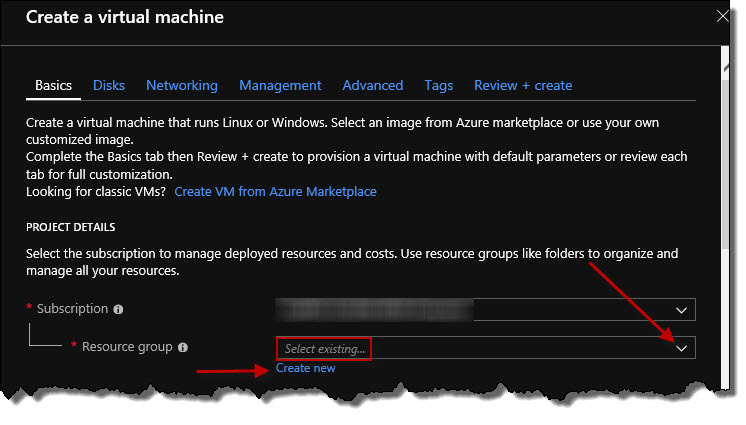
Task: Click the Subscription info icon
Action: tap(118, 310)
